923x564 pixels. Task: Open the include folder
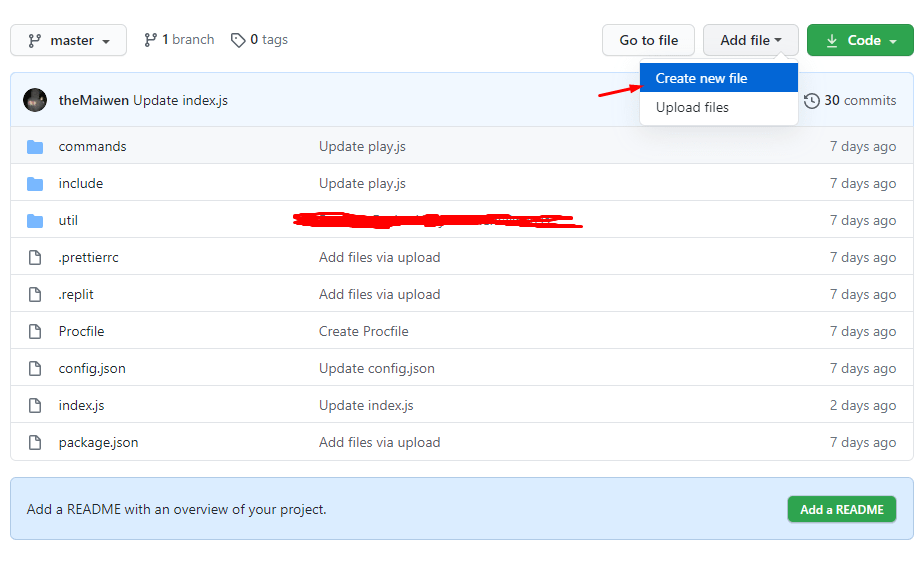81,183
